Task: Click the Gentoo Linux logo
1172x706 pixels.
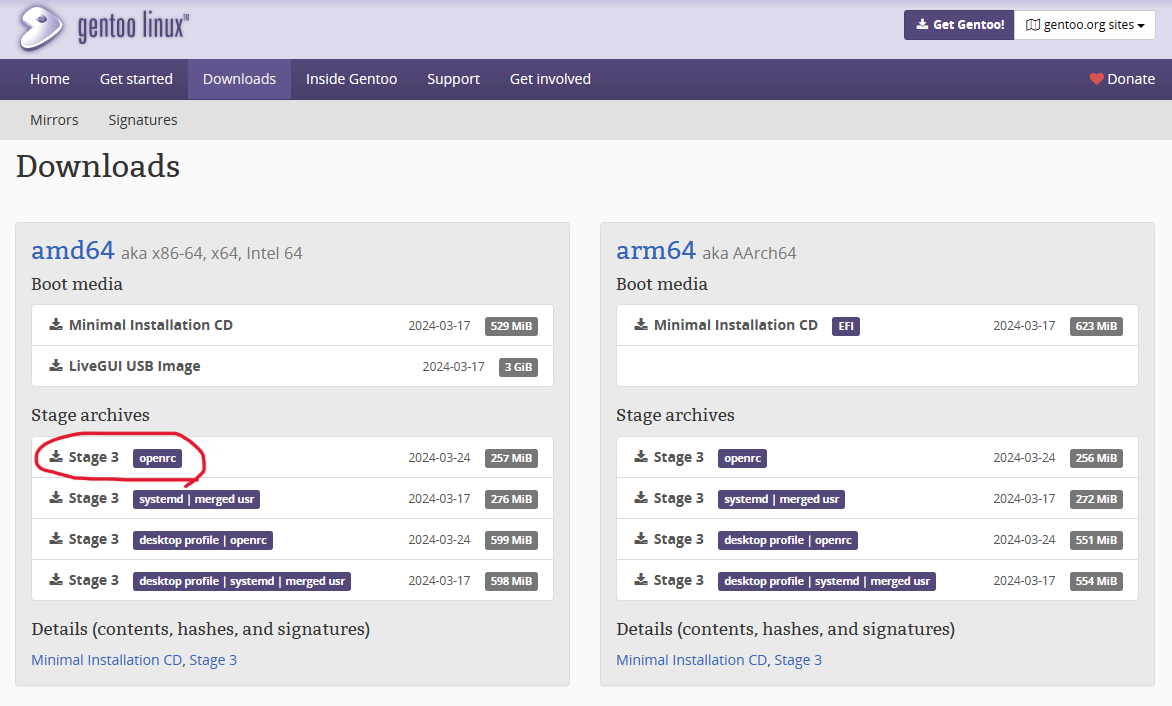Action: pos(104,27)
